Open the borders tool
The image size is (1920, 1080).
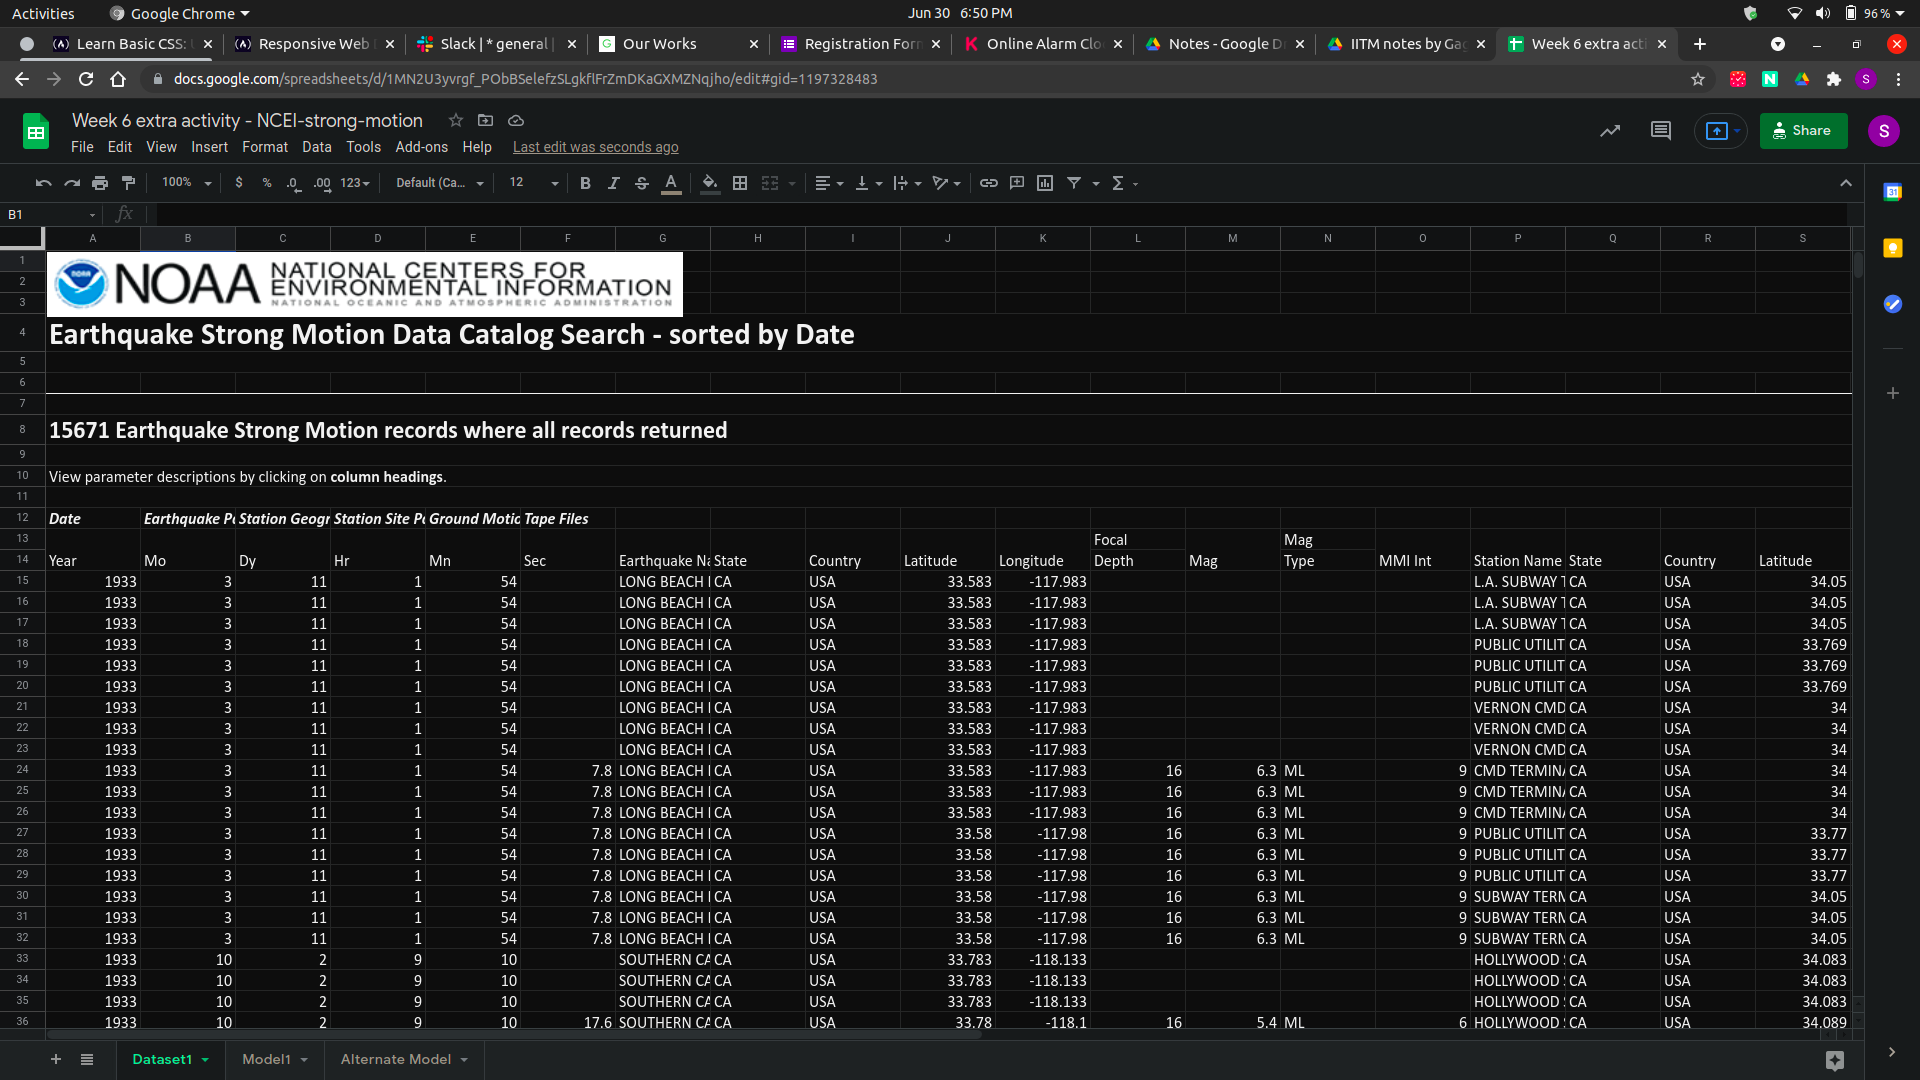click(740, 183)
